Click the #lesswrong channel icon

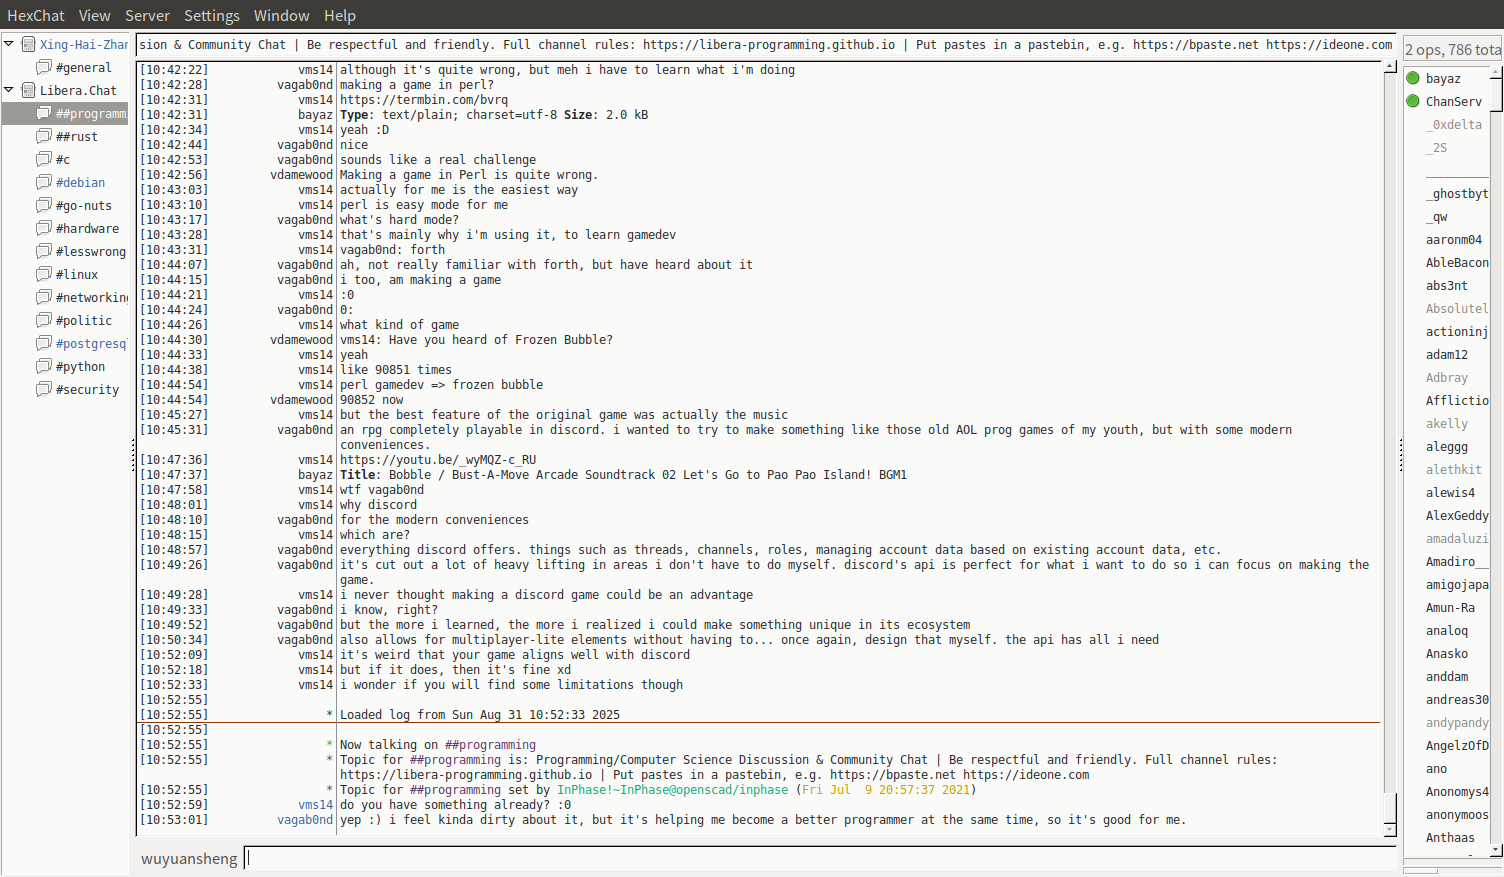[x=44, y=251]
